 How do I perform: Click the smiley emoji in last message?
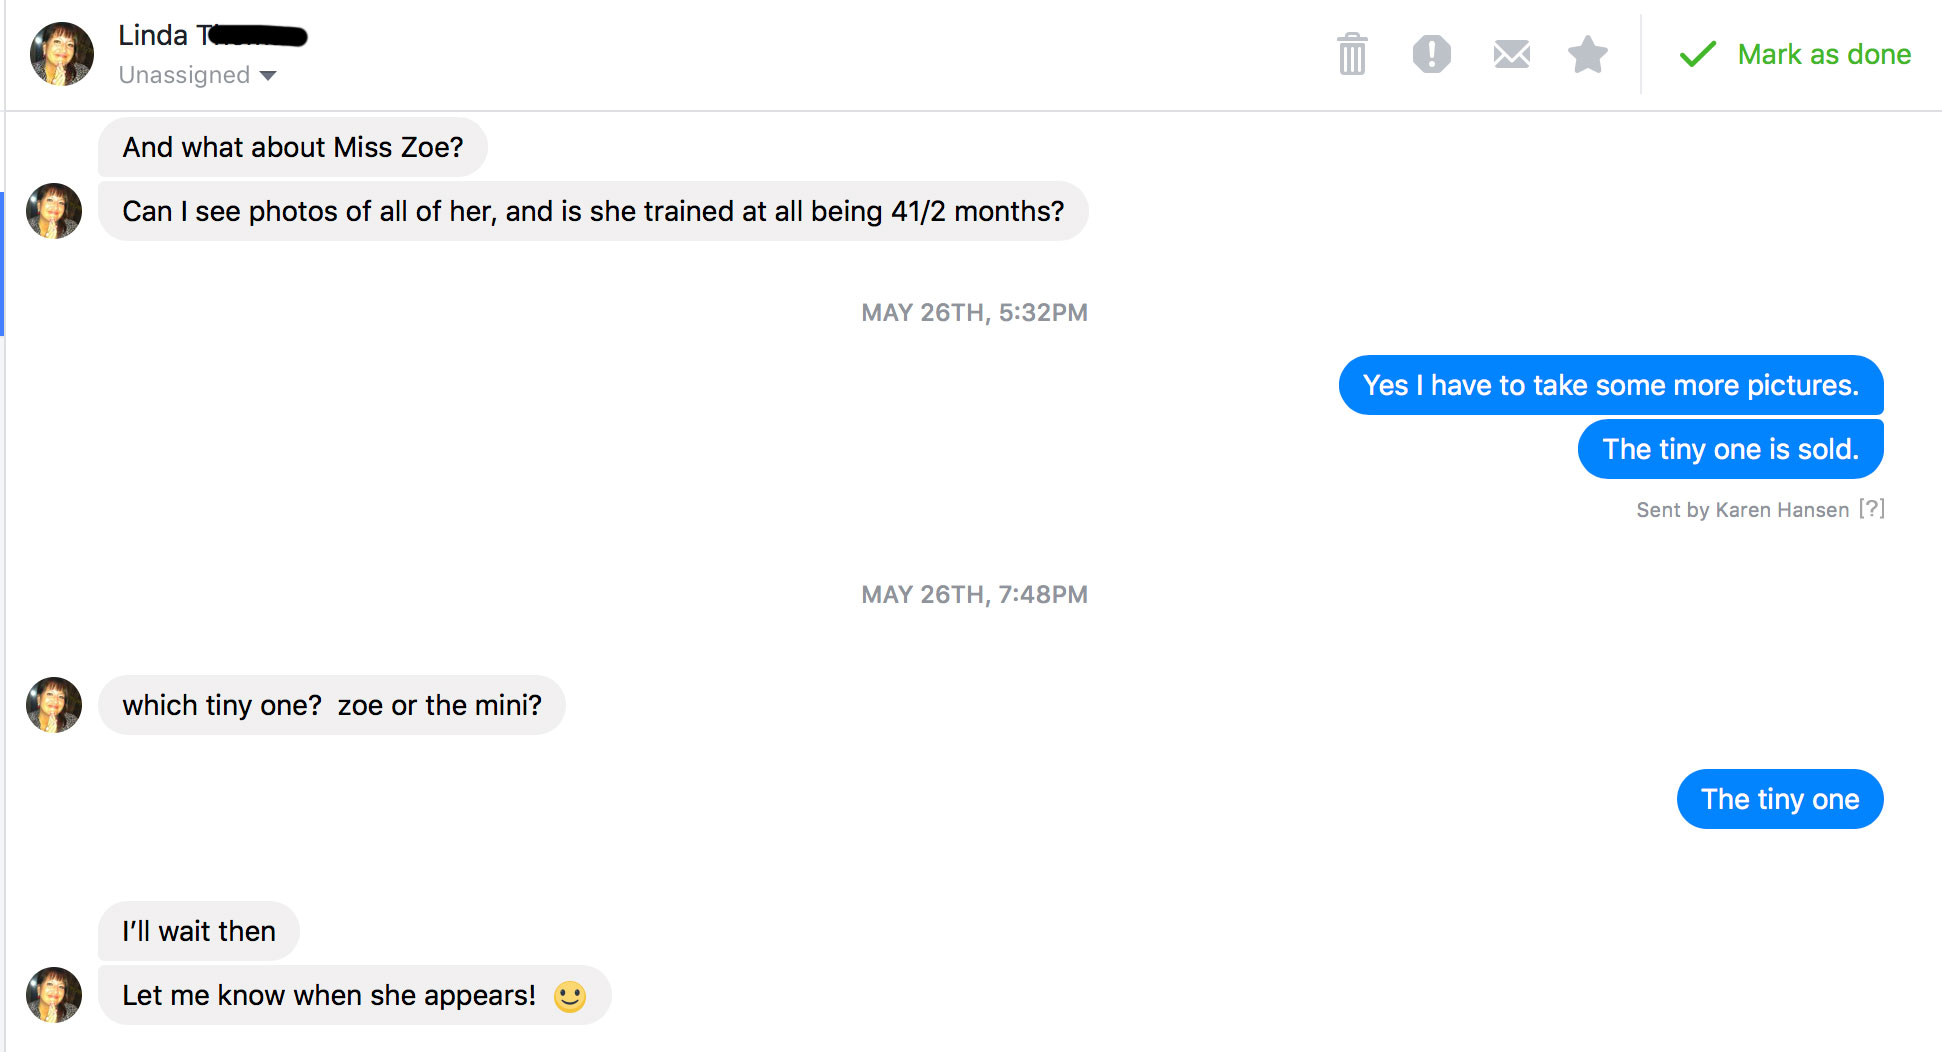[x=569, y=996]
